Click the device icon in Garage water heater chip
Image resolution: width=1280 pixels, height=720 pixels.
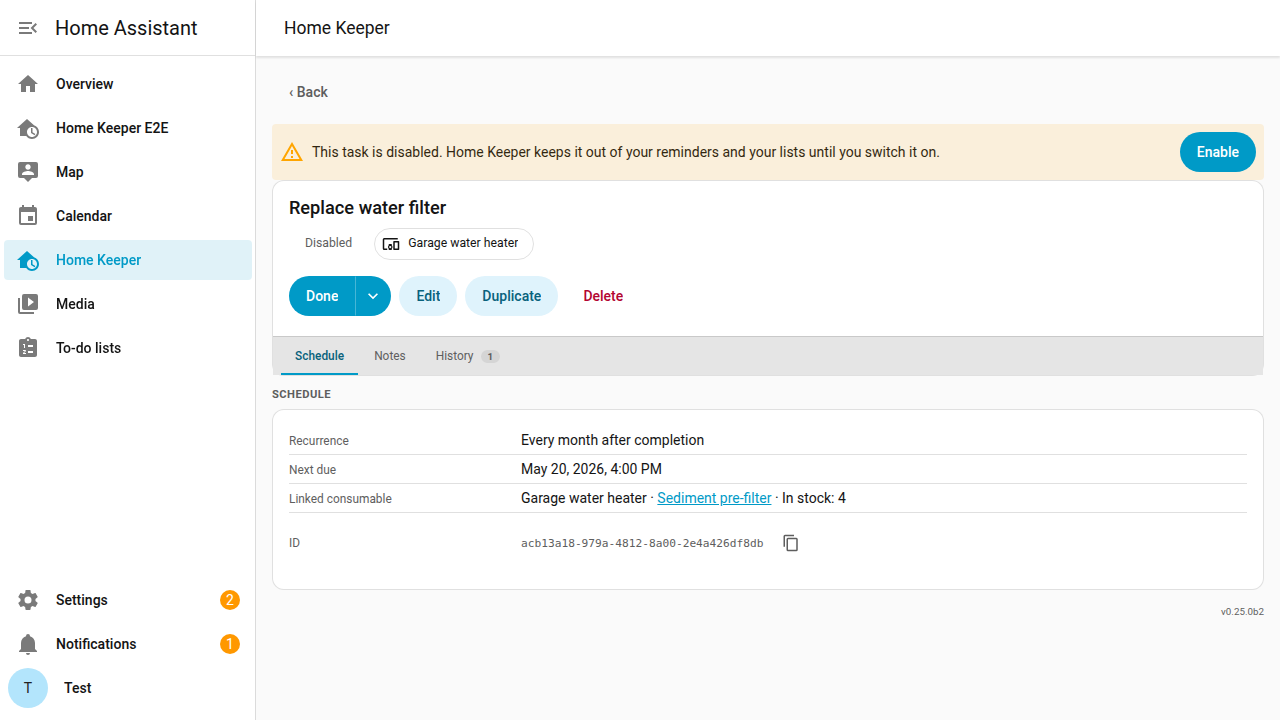[392, 244]
